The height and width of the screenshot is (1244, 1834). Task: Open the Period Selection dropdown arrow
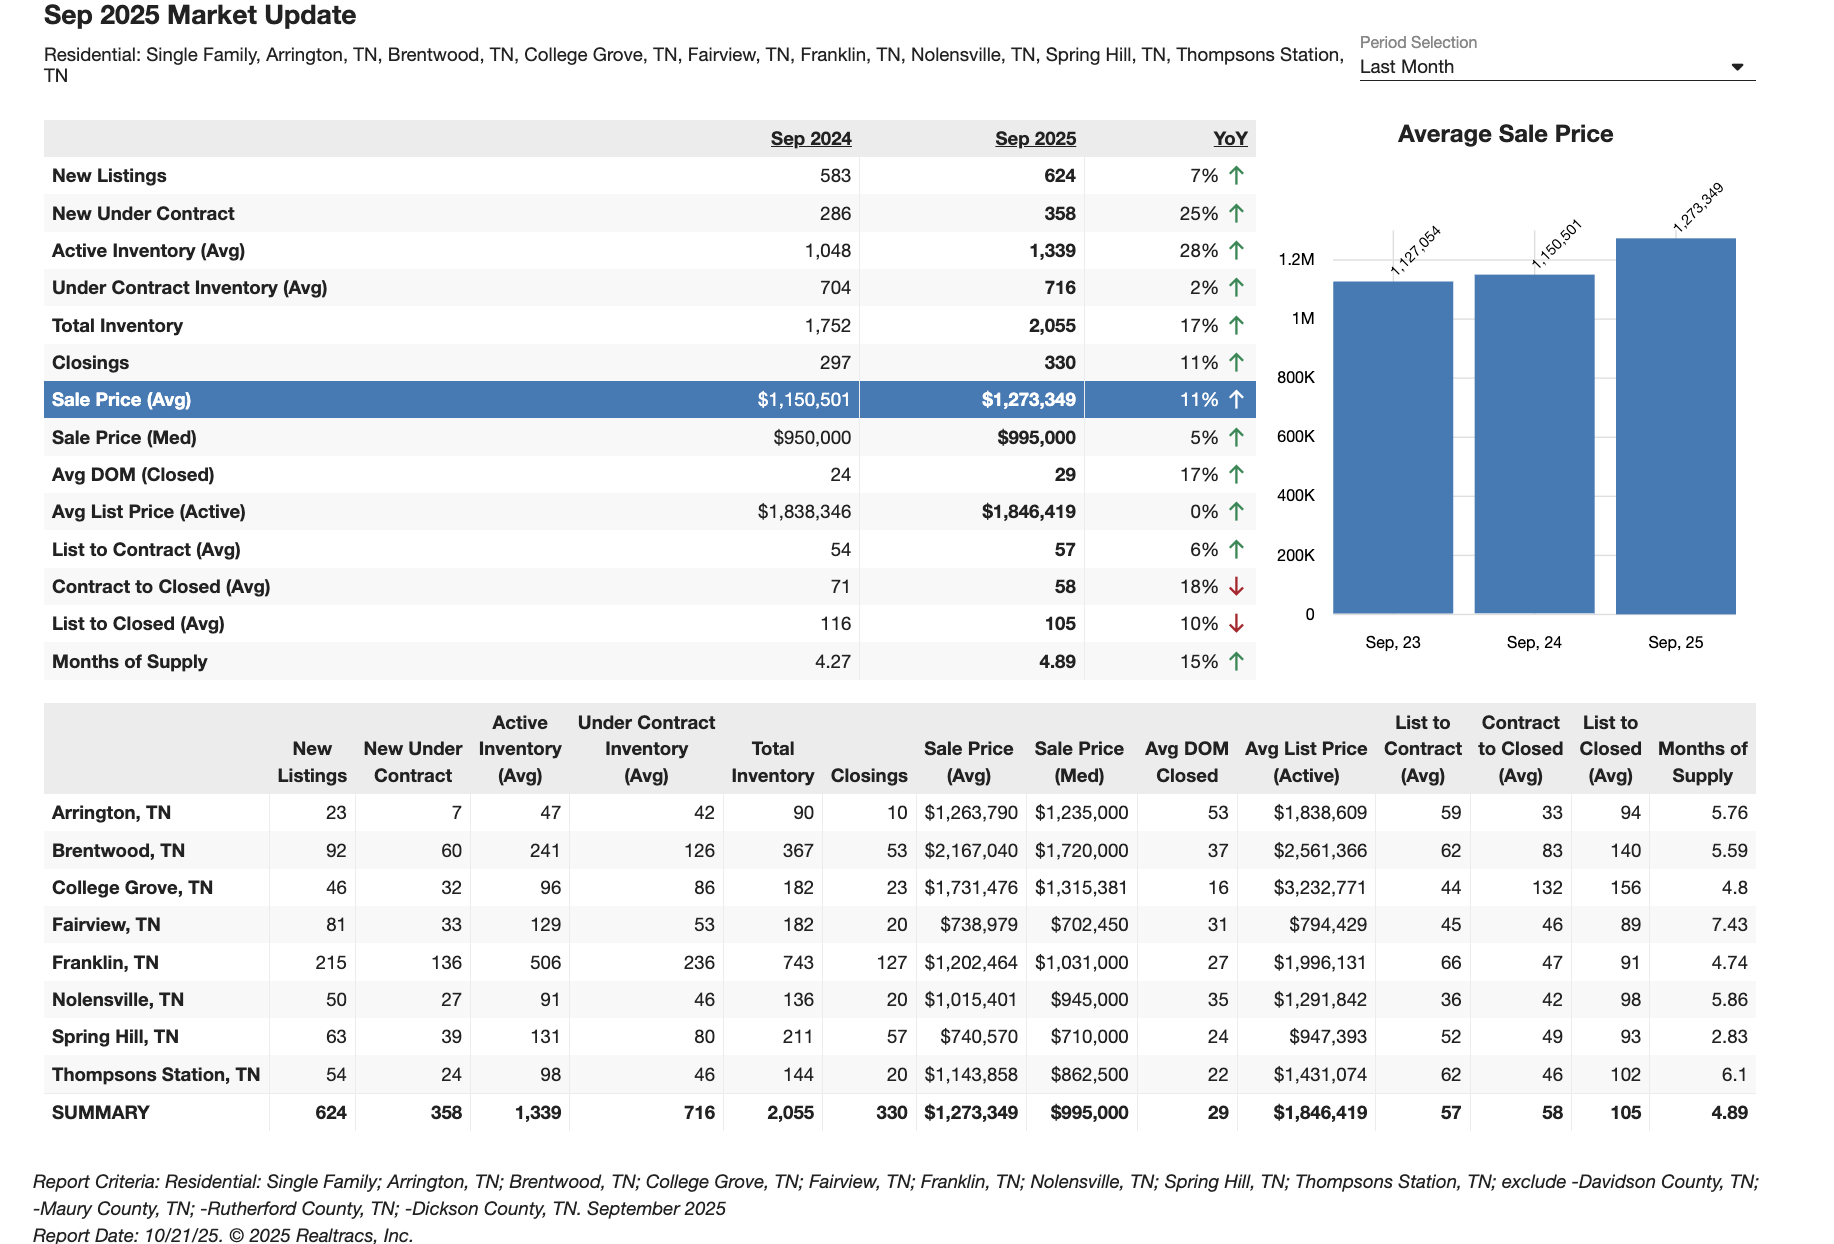click(1737, 67)
